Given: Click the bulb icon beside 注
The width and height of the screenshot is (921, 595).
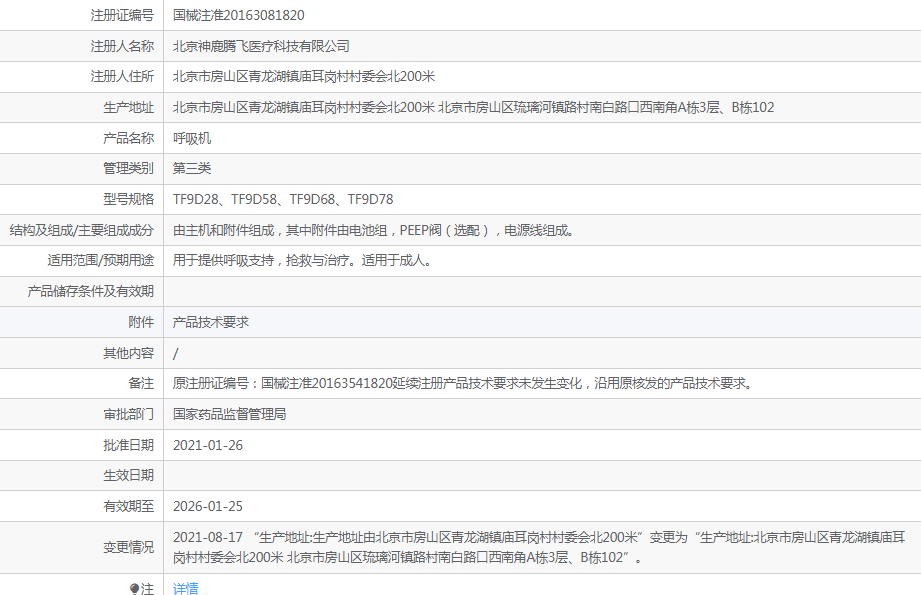Looking at the screenshot, I should click(x=135, y=589).
